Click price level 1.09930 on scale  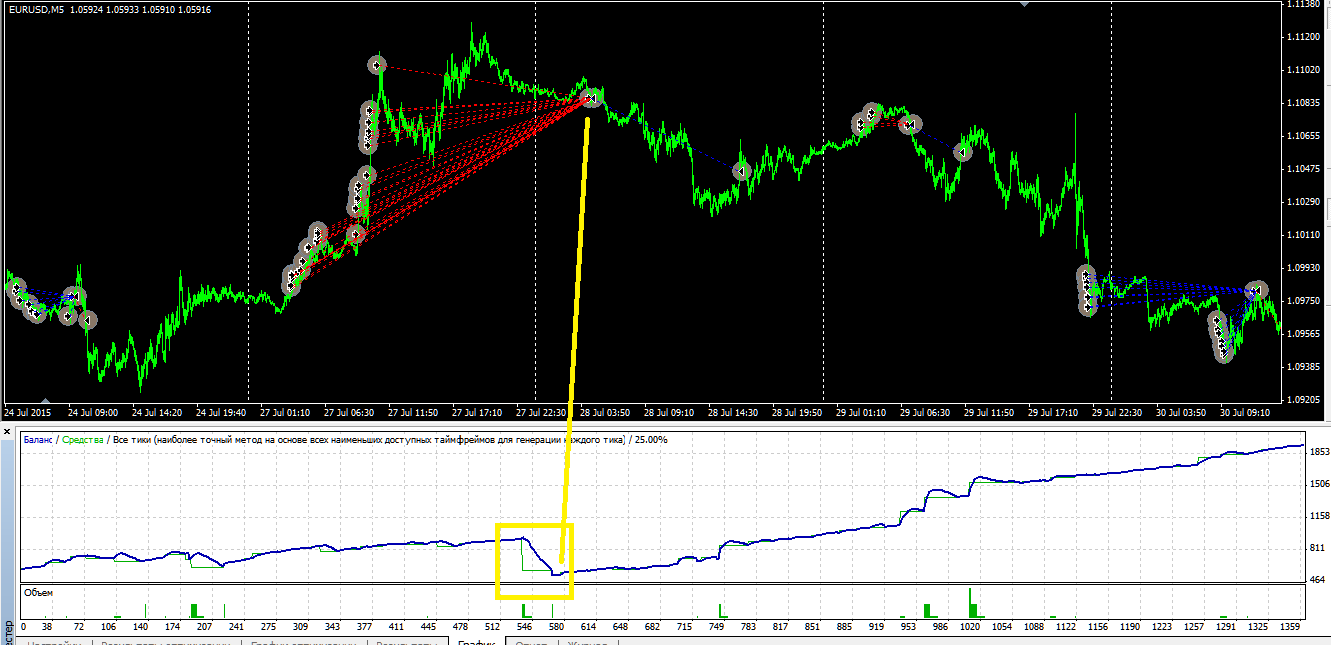(x=1303, y=268)
